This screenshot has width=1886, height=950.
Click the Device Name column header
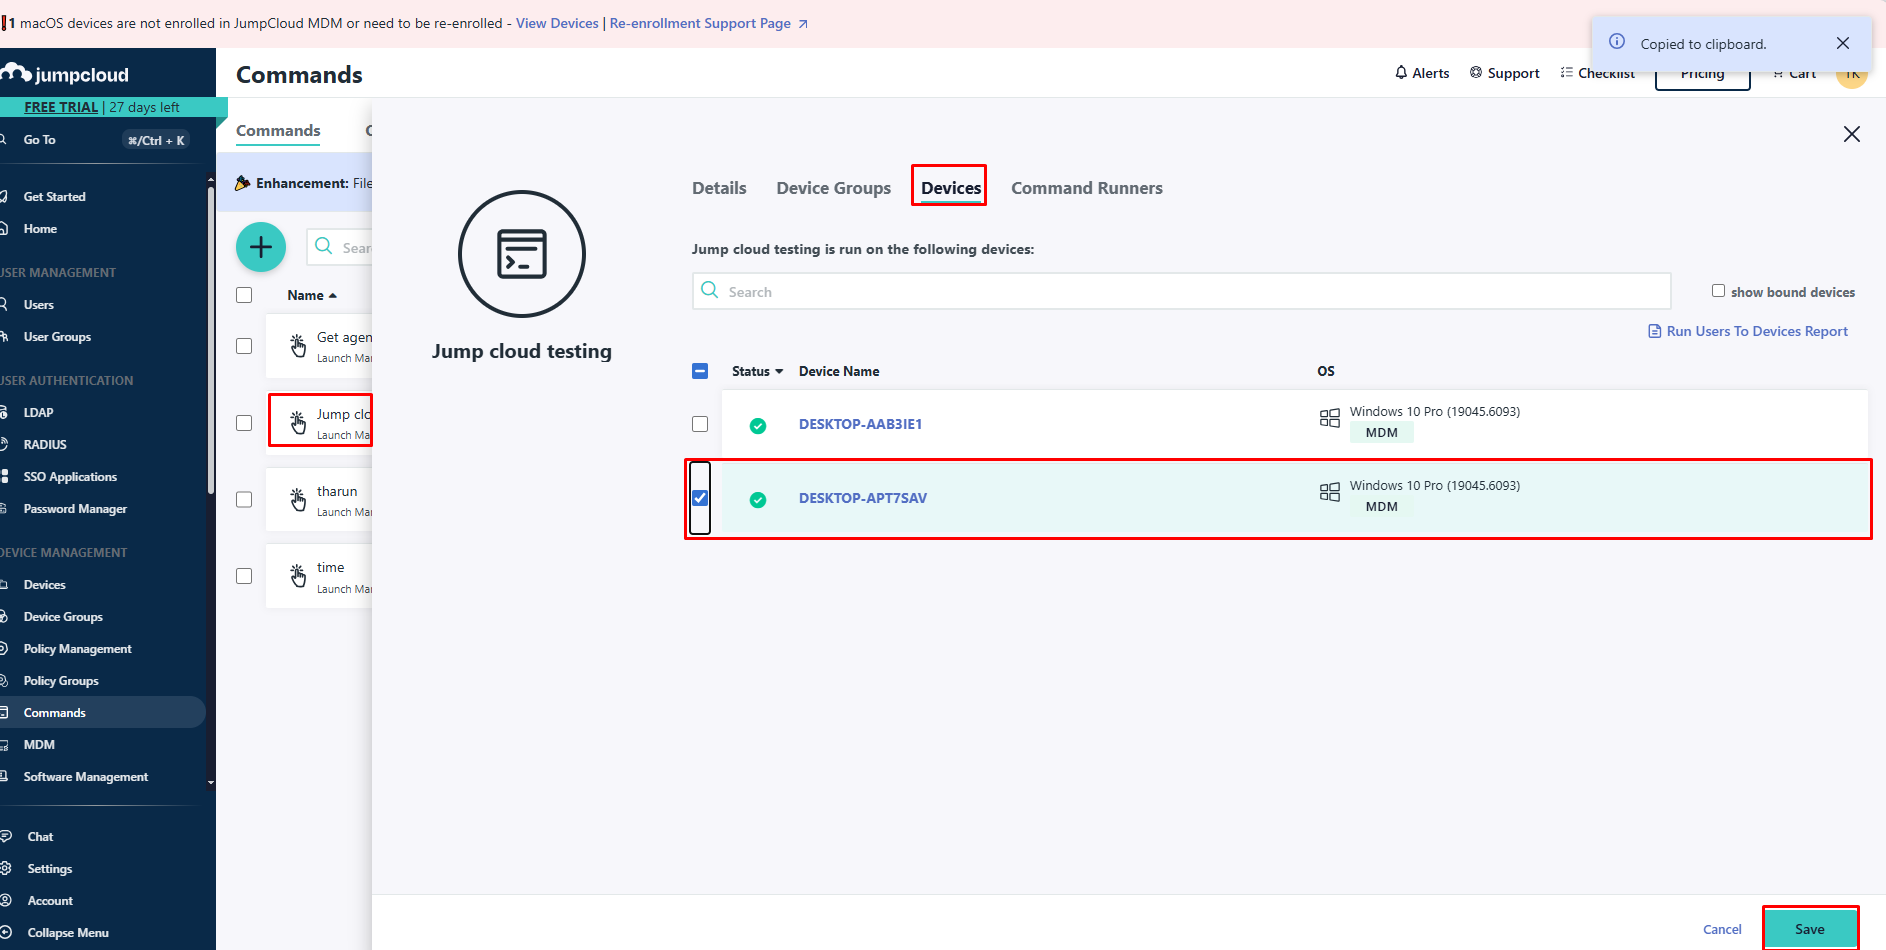pos(839,371)
